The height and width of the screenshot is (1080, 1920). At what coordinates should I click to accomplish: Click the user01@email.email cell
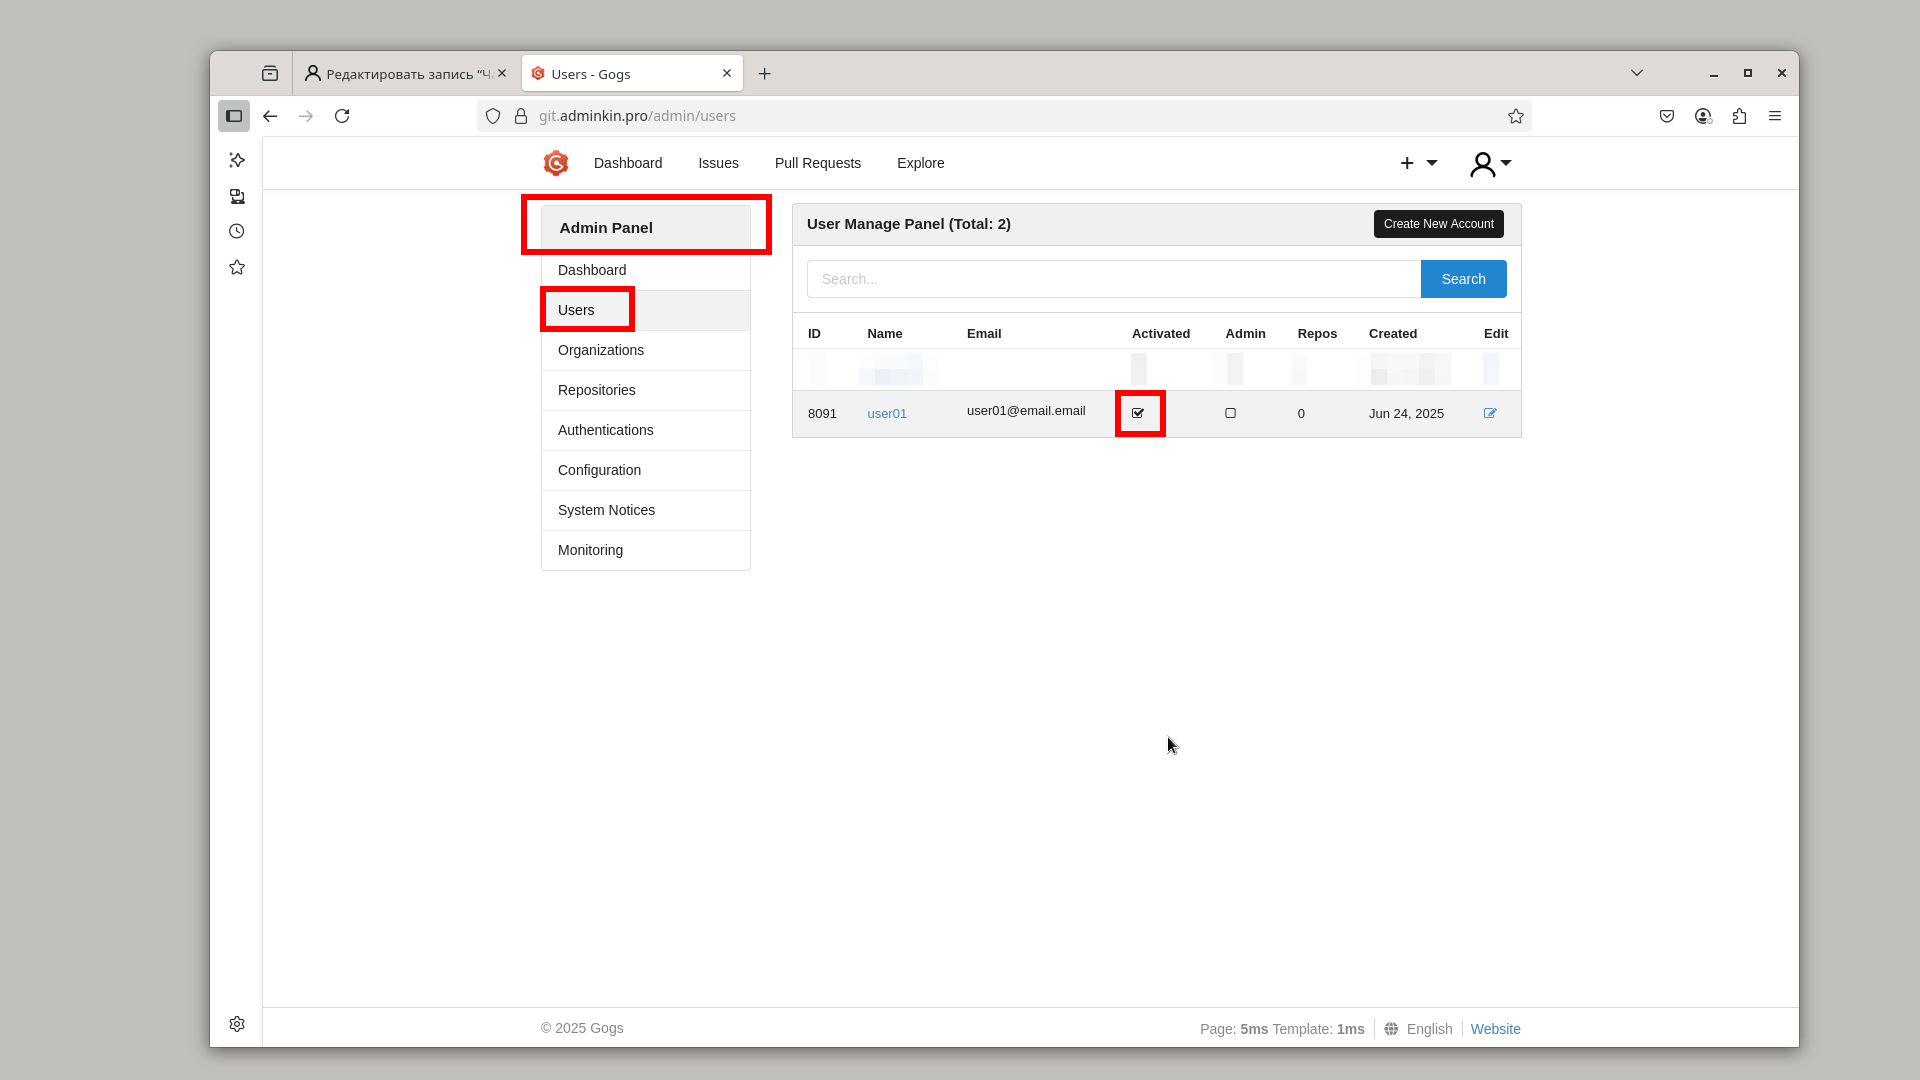[x=1026, y=411]
